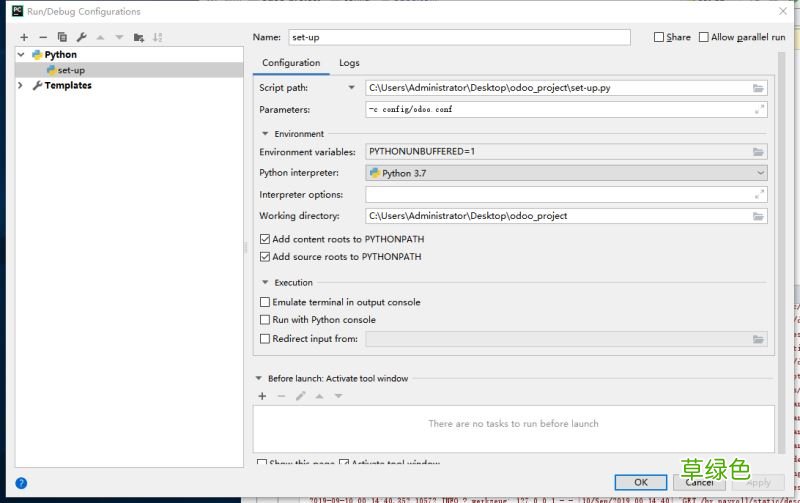Add new configuration with plus icon

[x=24, y=37]
